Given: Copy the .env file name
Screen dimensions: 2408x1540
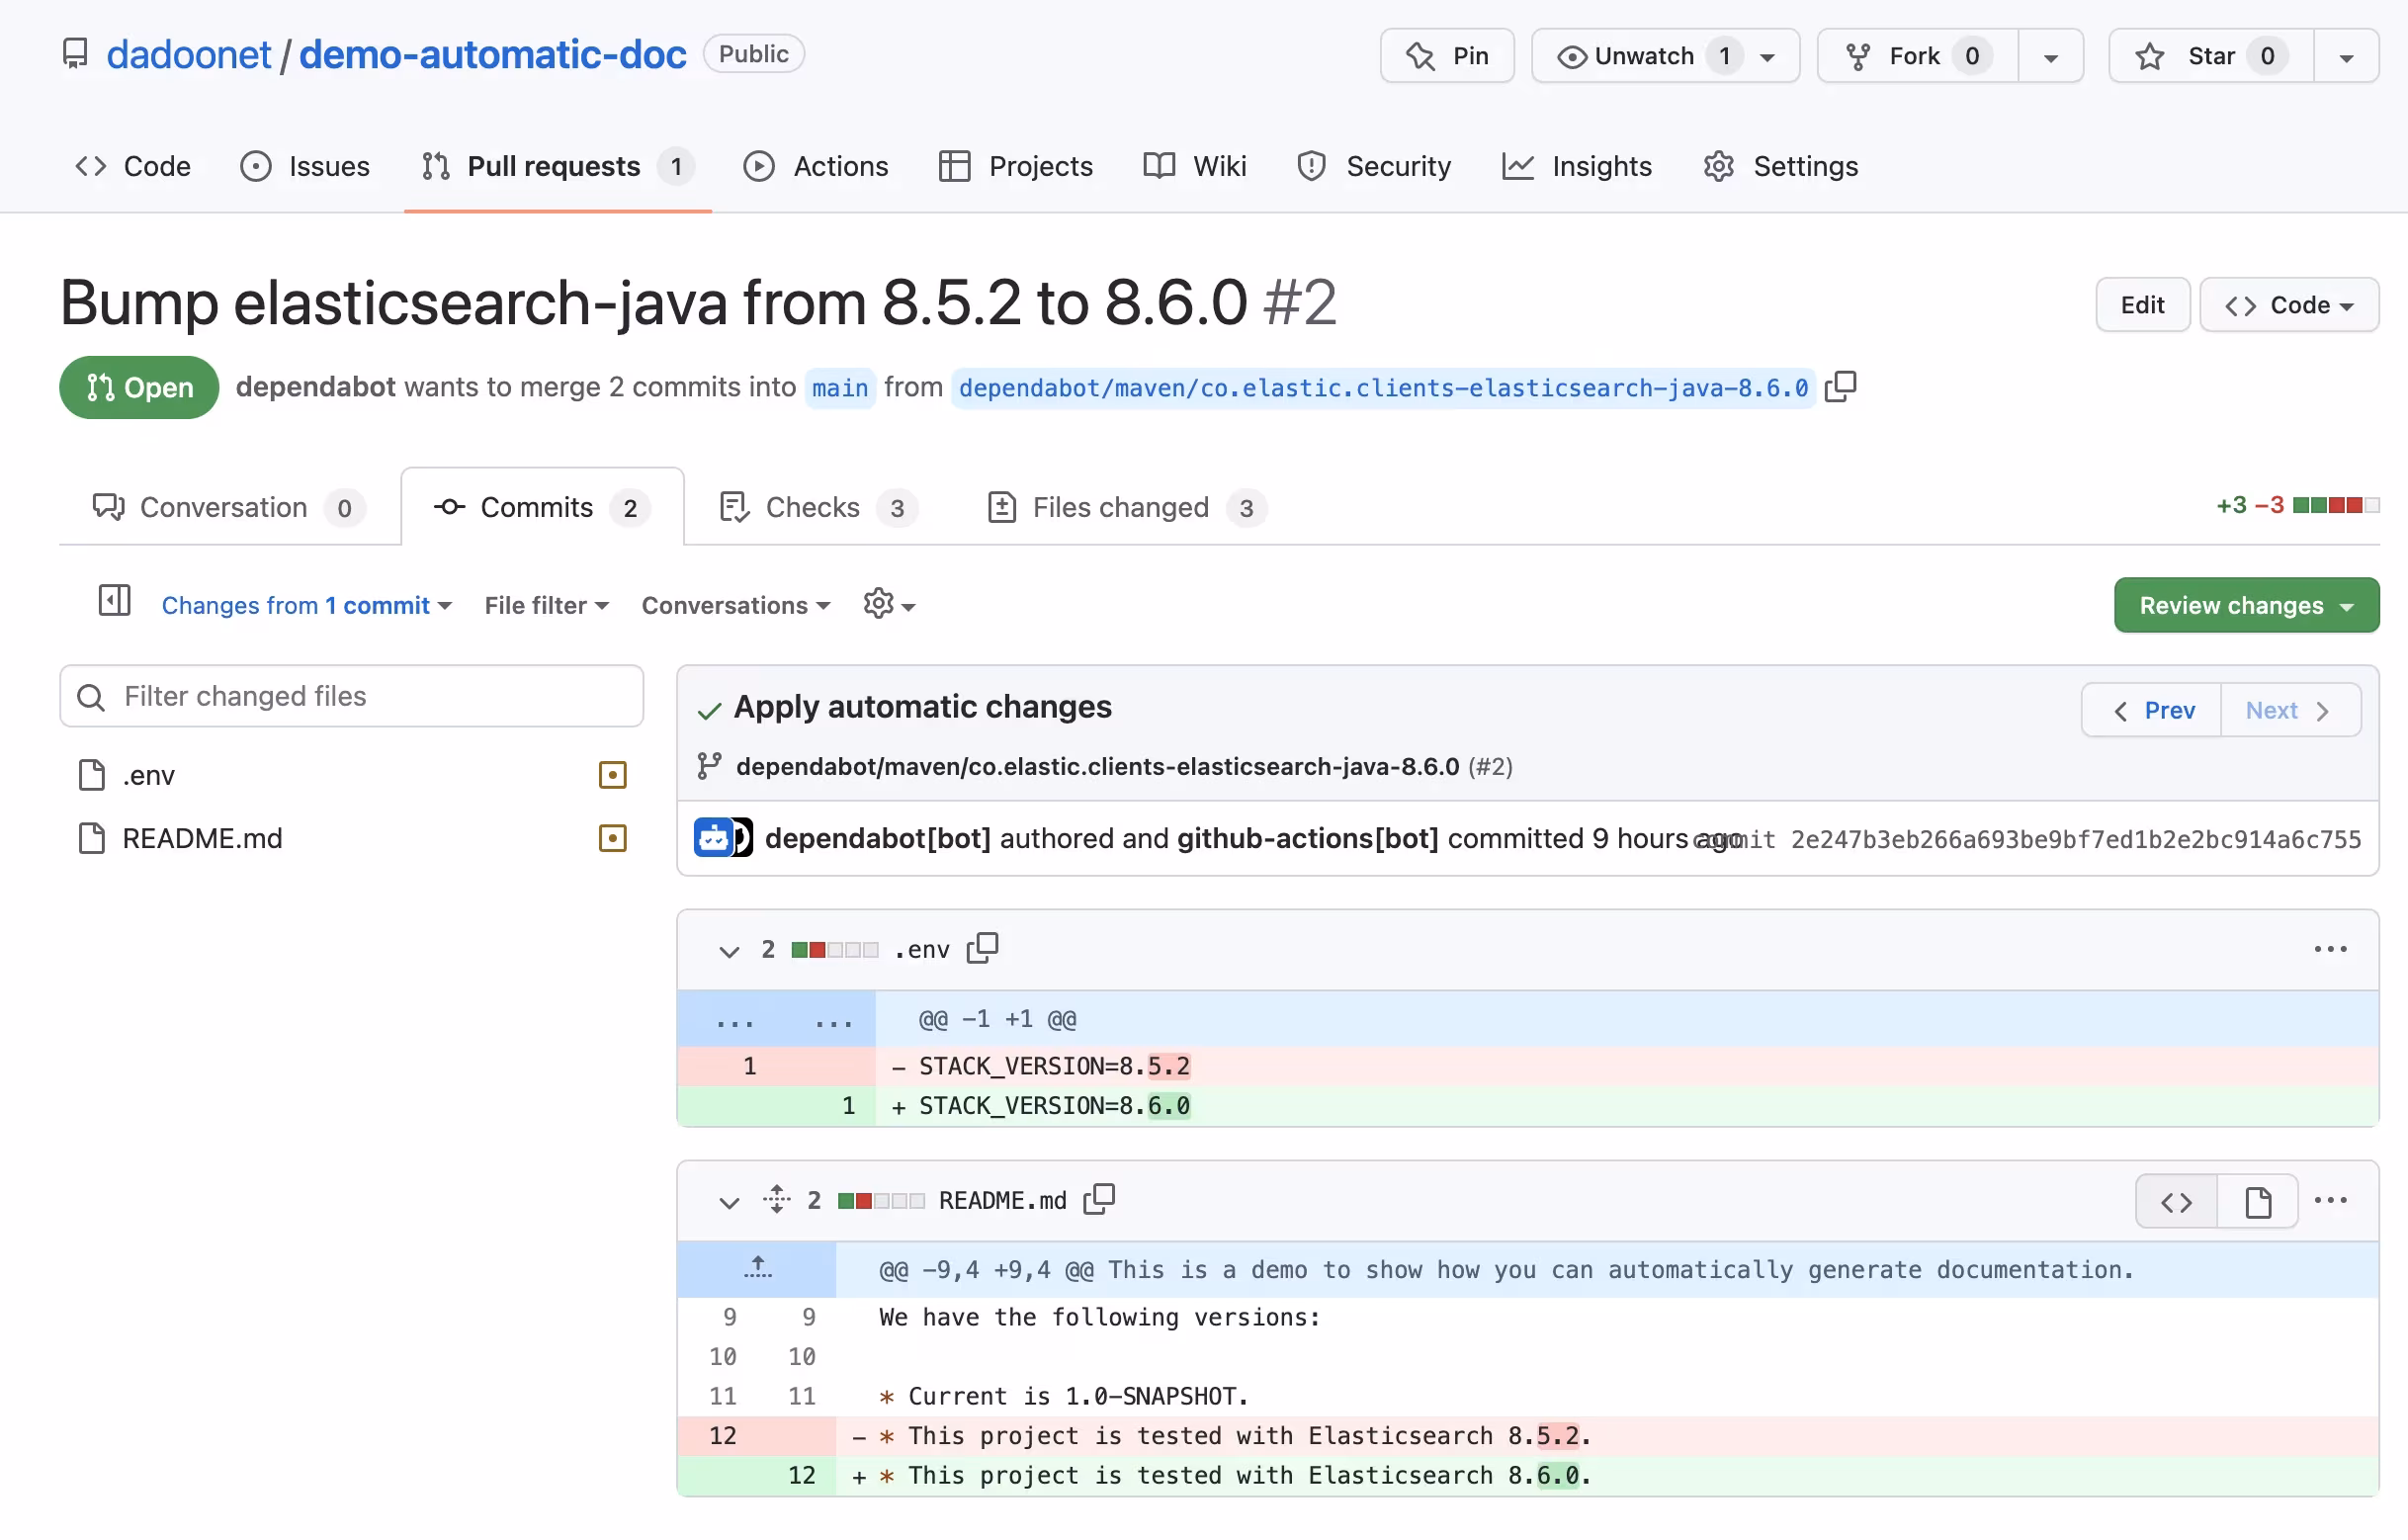Looking at the screenshot, I should pyautogui.click(x=983, y=948).
